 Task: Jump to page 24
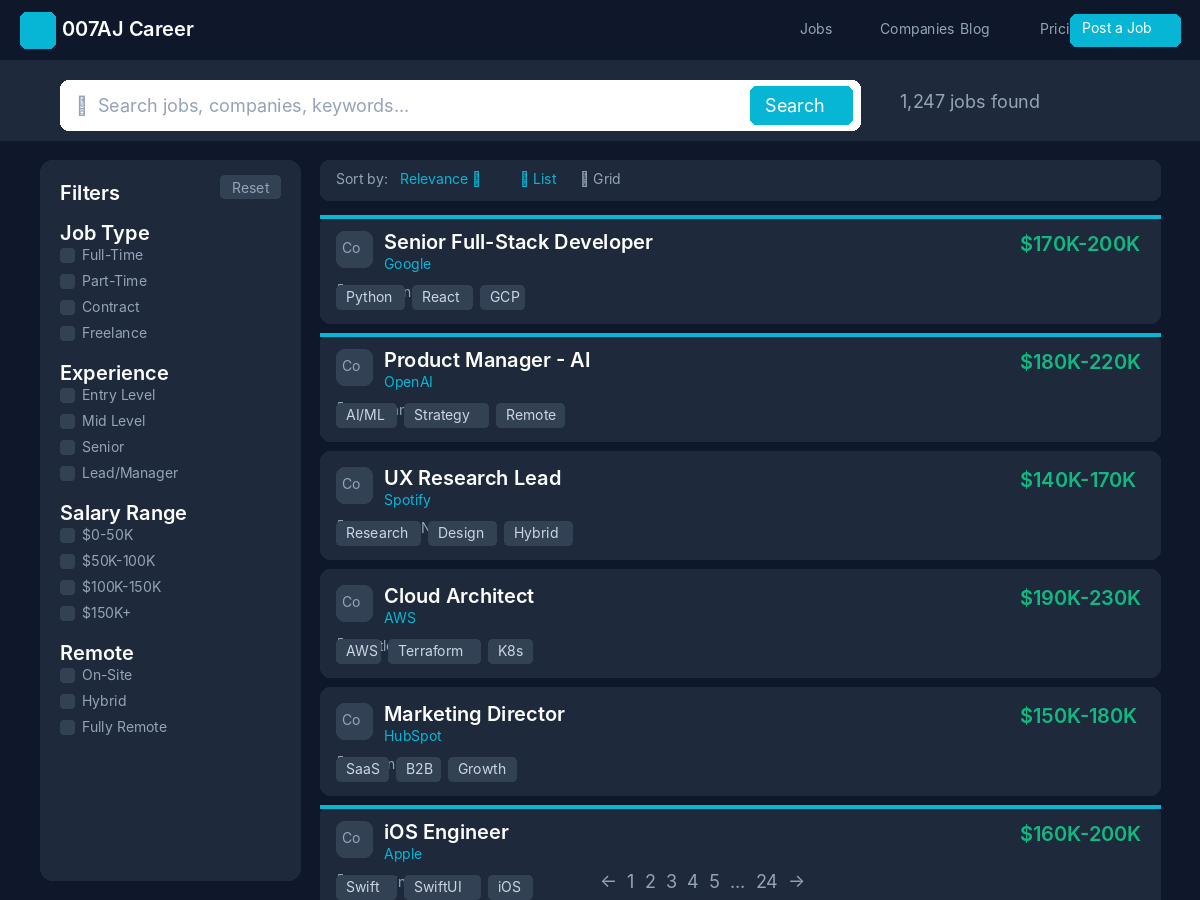(x=767, y=881)
